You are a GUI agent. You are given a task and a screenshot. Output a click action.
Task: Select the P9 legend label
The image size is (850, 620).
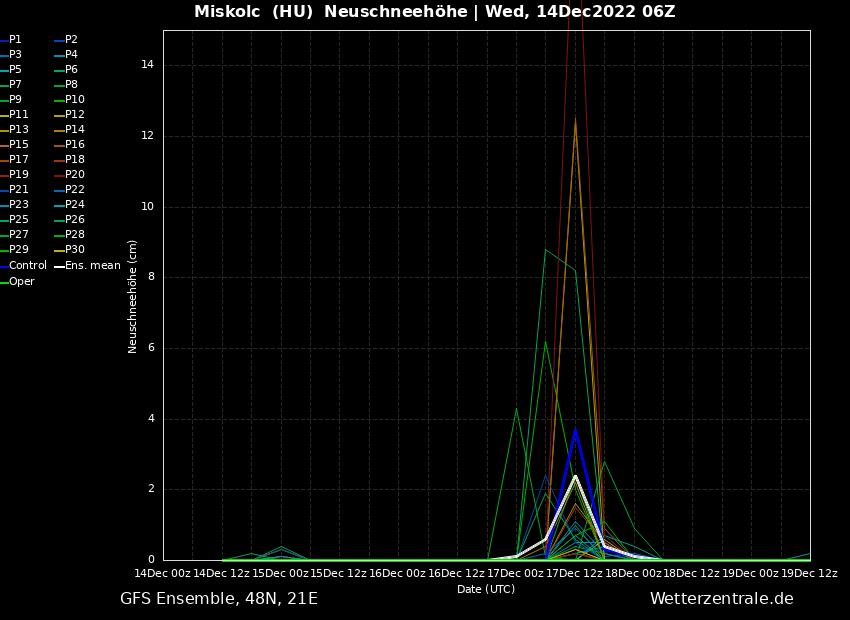(15, 100)
